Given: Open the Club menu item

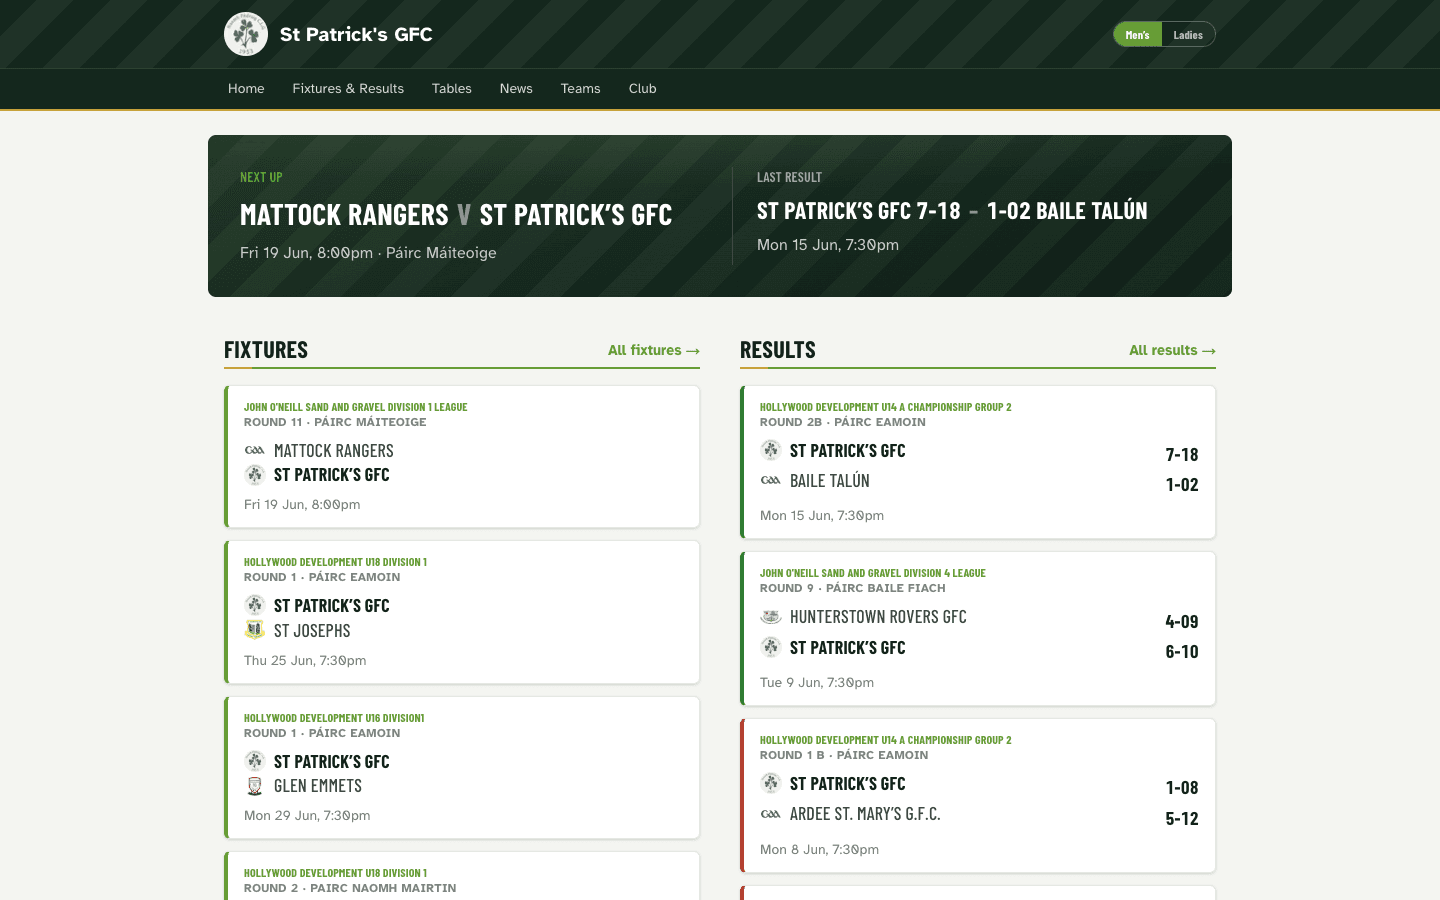Looking at the screenshot, I should click(x=643, y=89).
